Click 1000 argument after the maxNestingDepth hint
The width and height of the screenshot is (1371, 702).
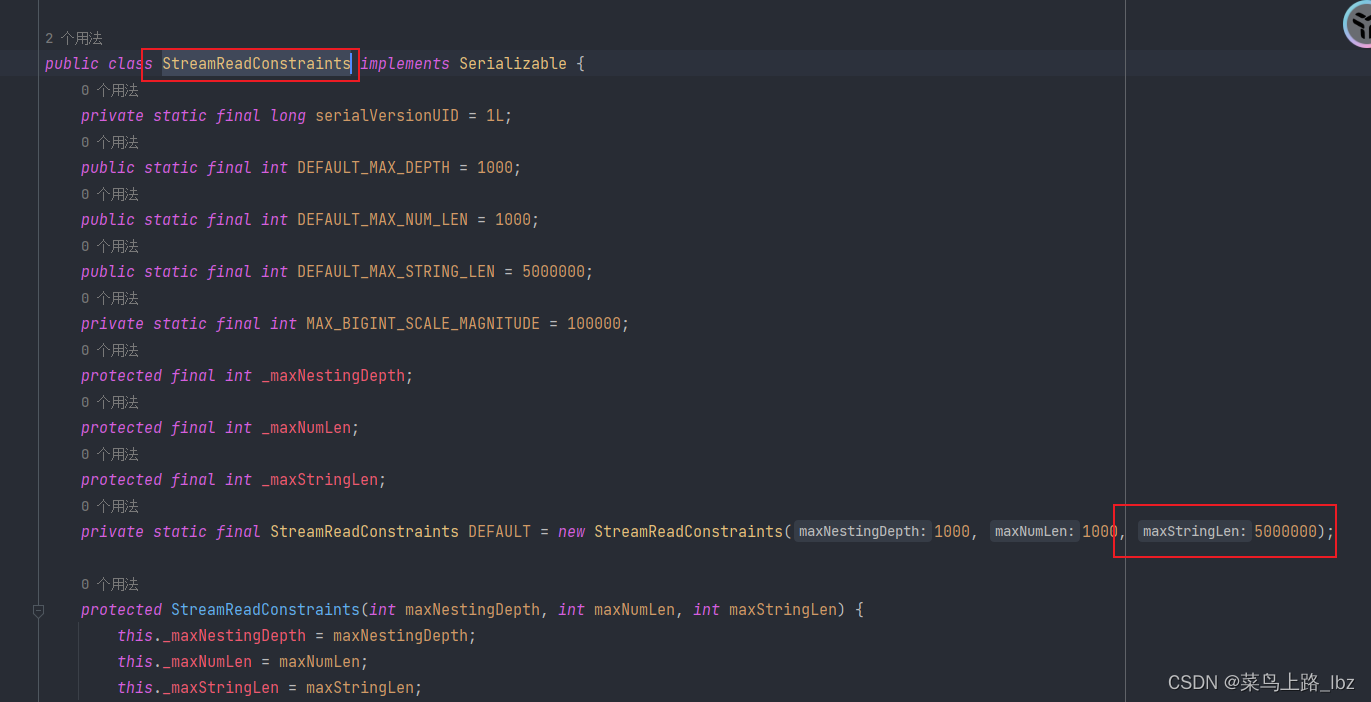tap(952, 532)
